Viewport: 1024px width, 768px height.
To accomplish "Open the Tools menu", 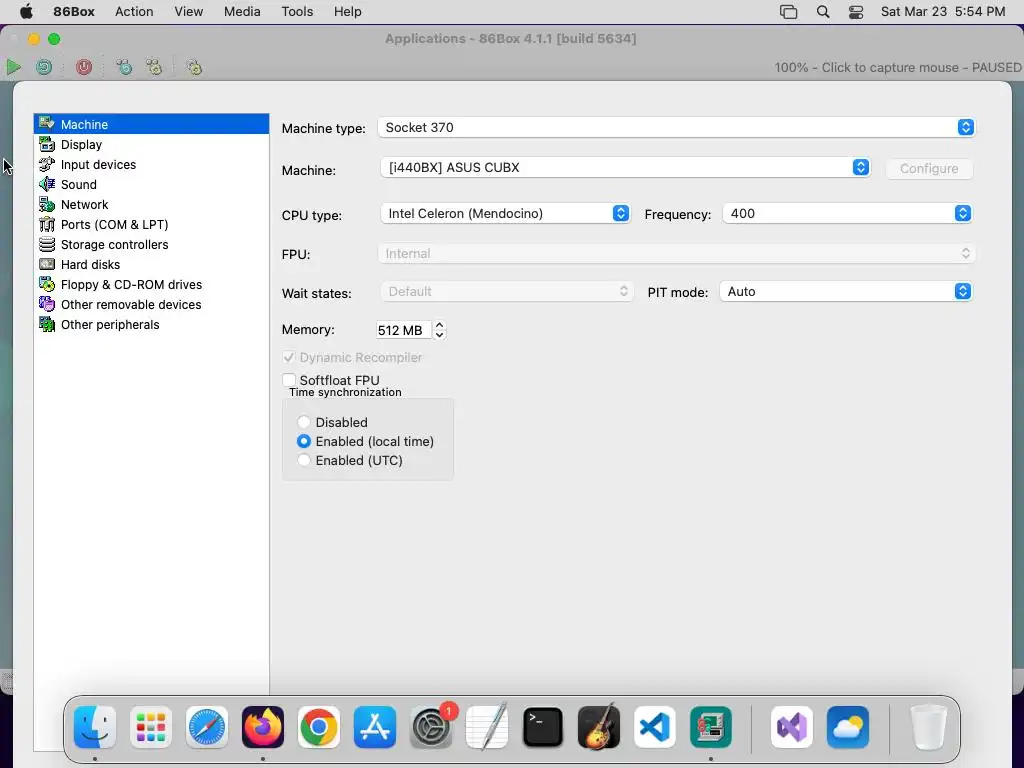I will point(297,12).
